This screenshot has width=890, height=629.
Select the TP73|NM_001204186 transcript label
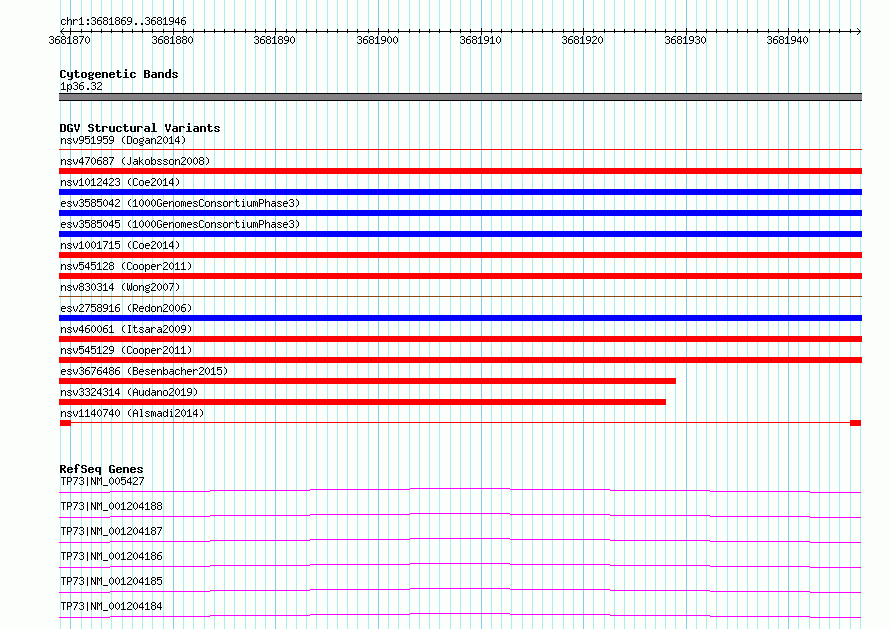coord(111,556)
